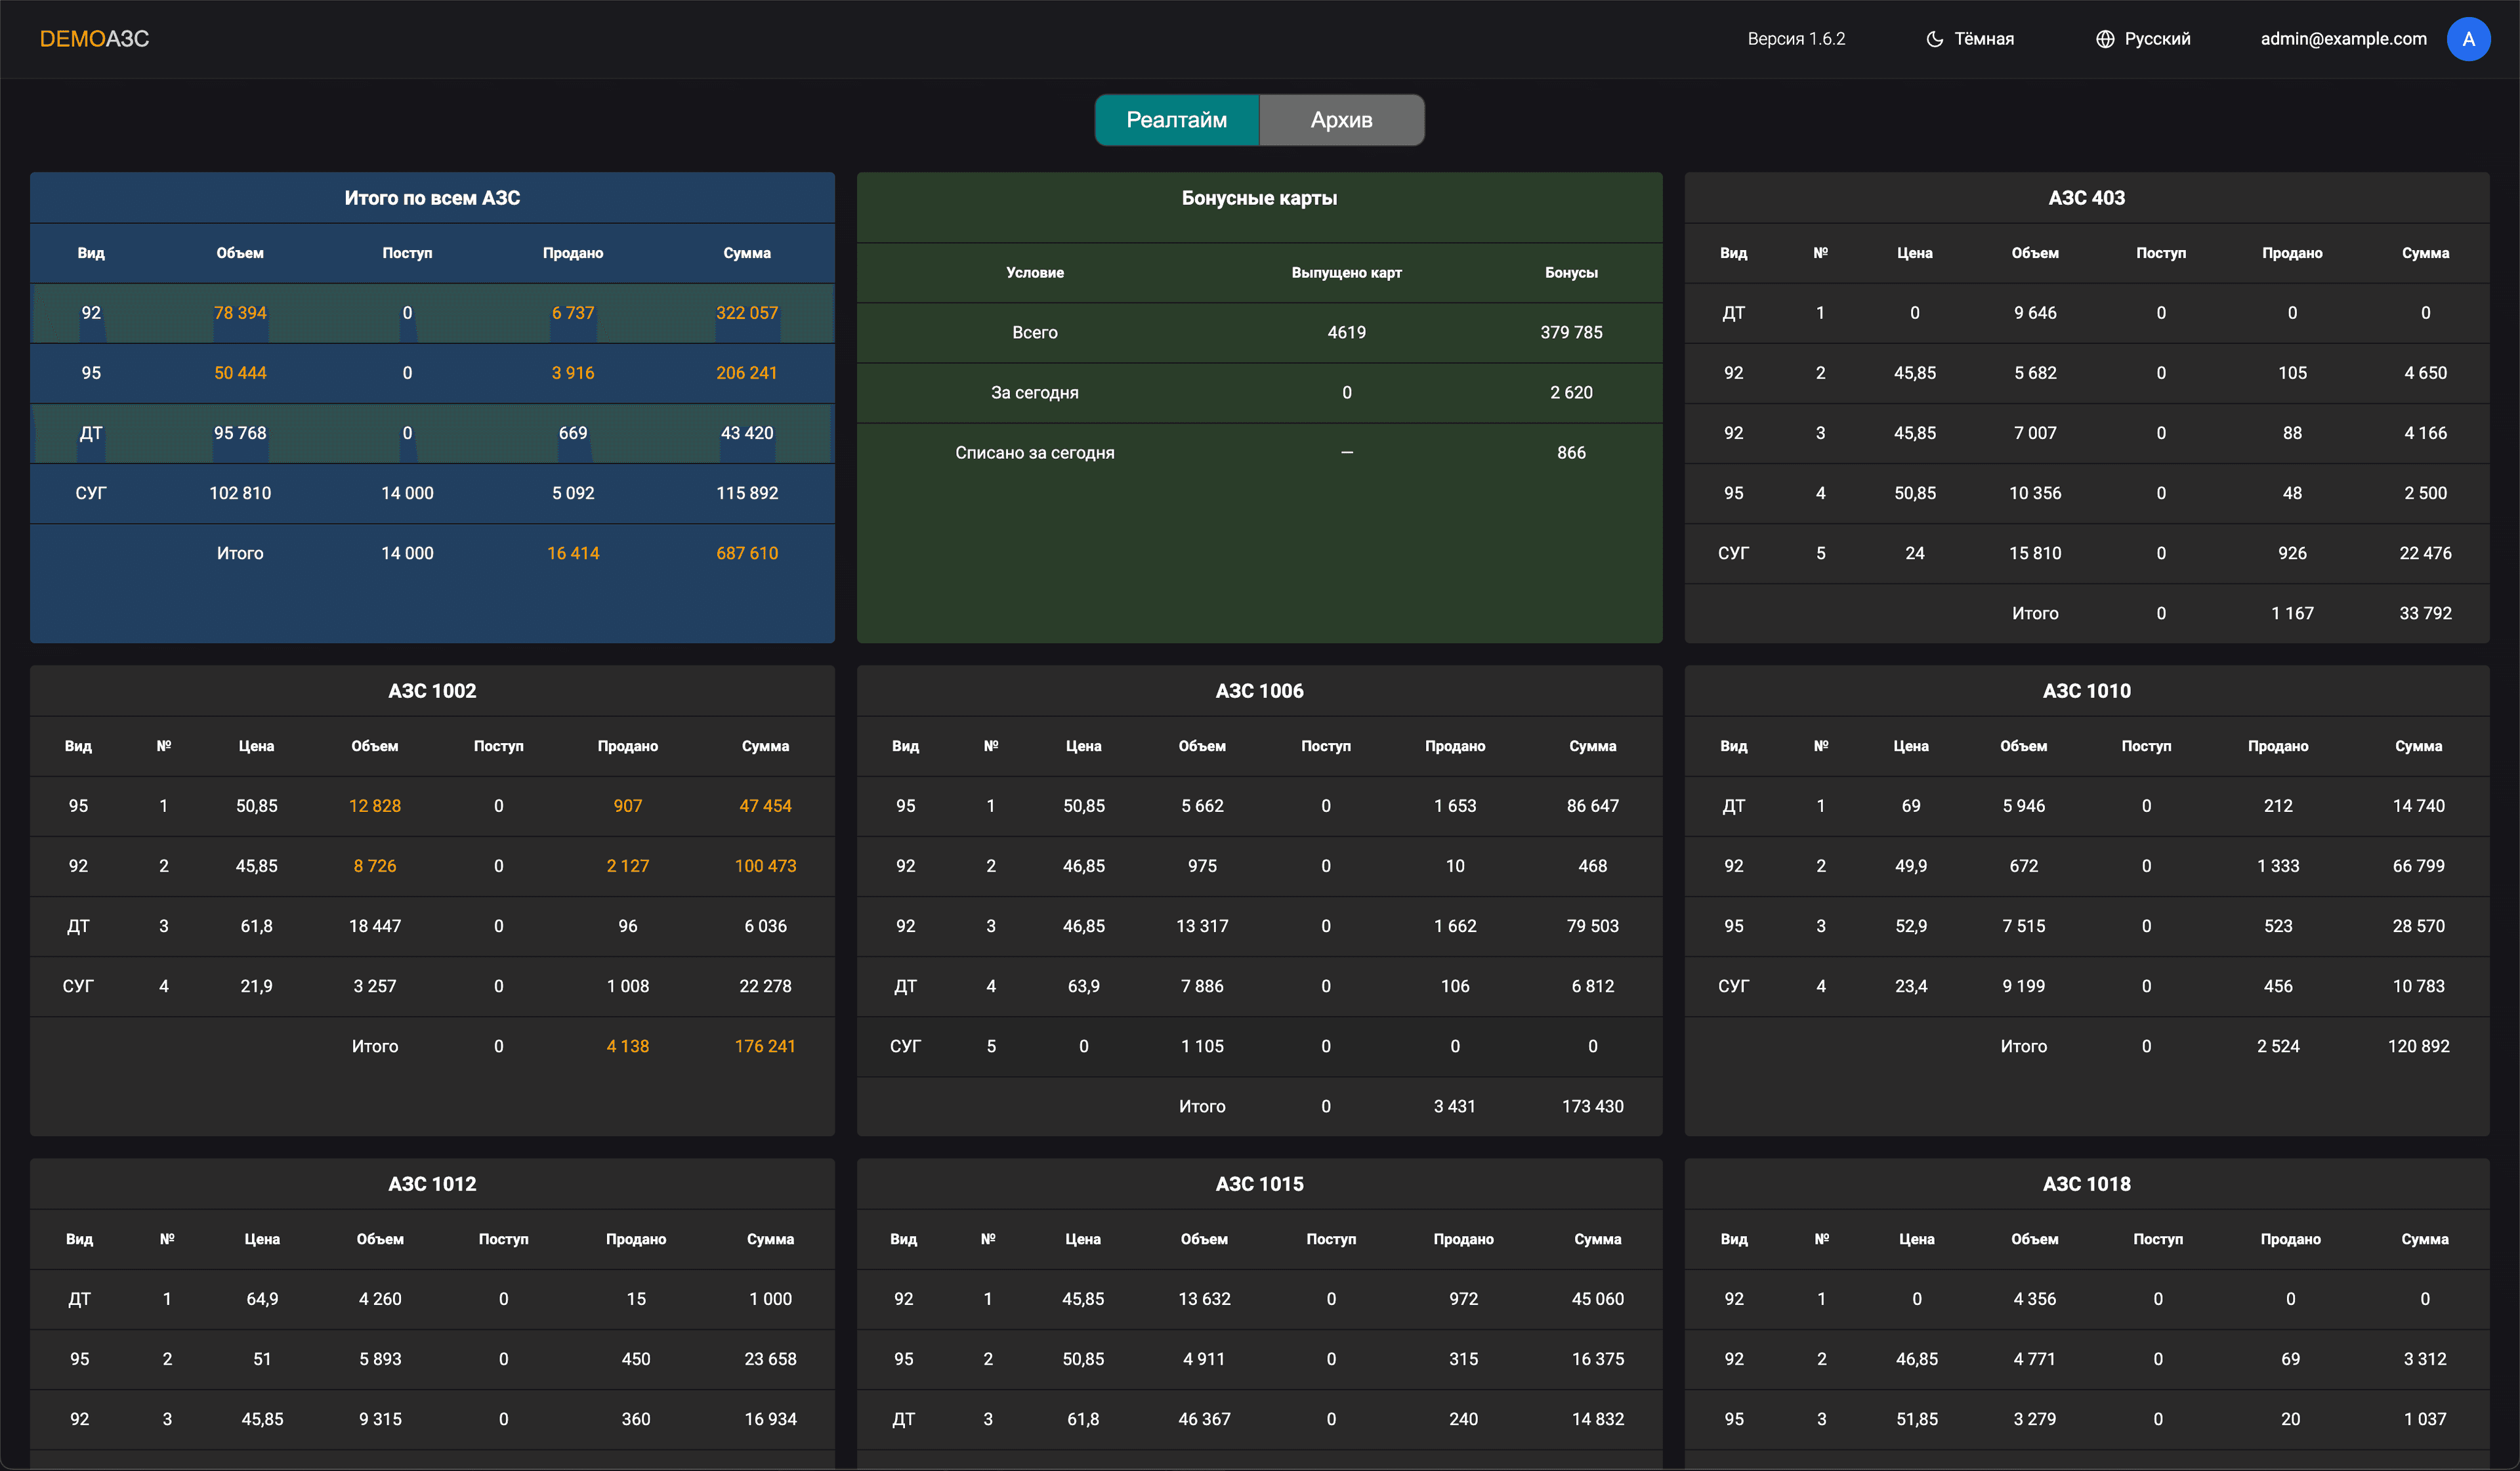Screen dimensions: 2520x1471
Task: Open sold volume 6 737 for fuel 92
Action: coord(572,313)
